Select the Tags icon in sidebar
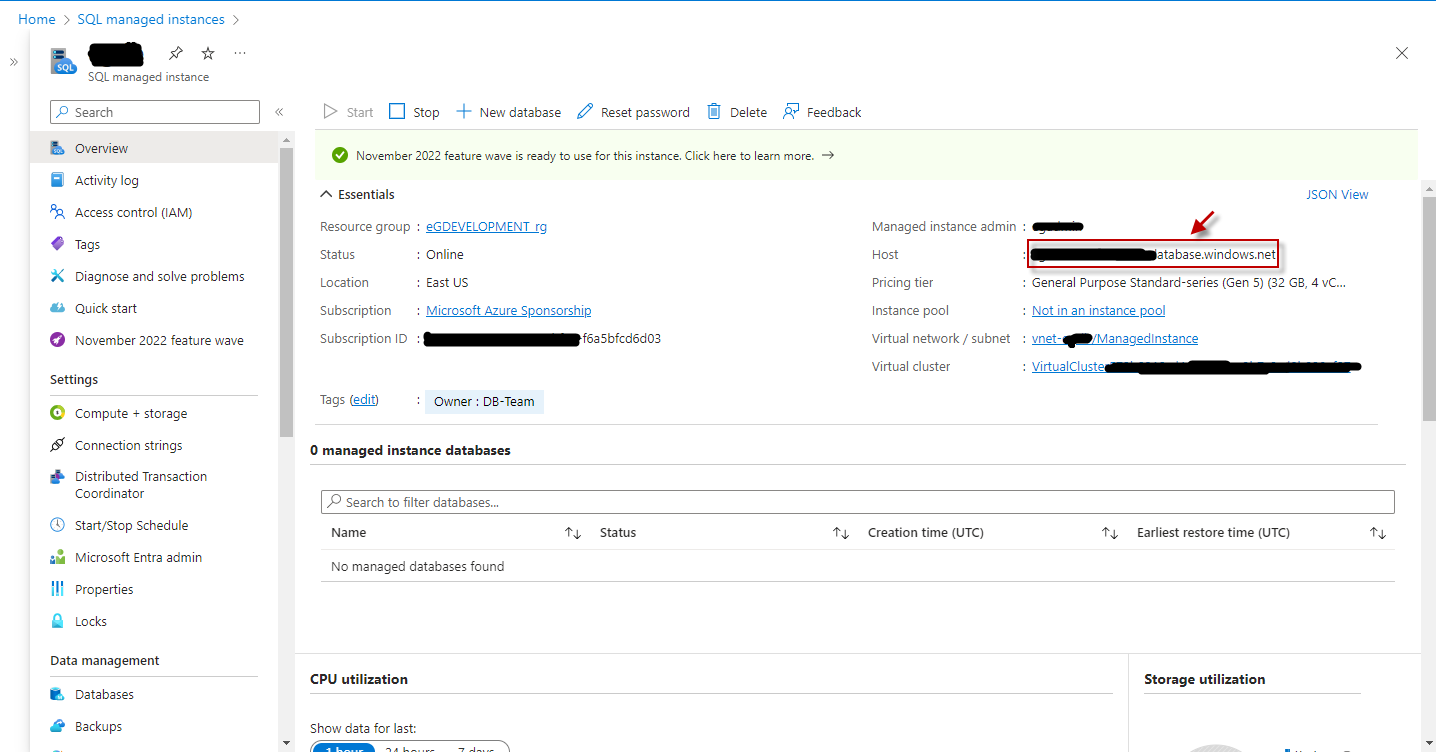 [57, 244]
